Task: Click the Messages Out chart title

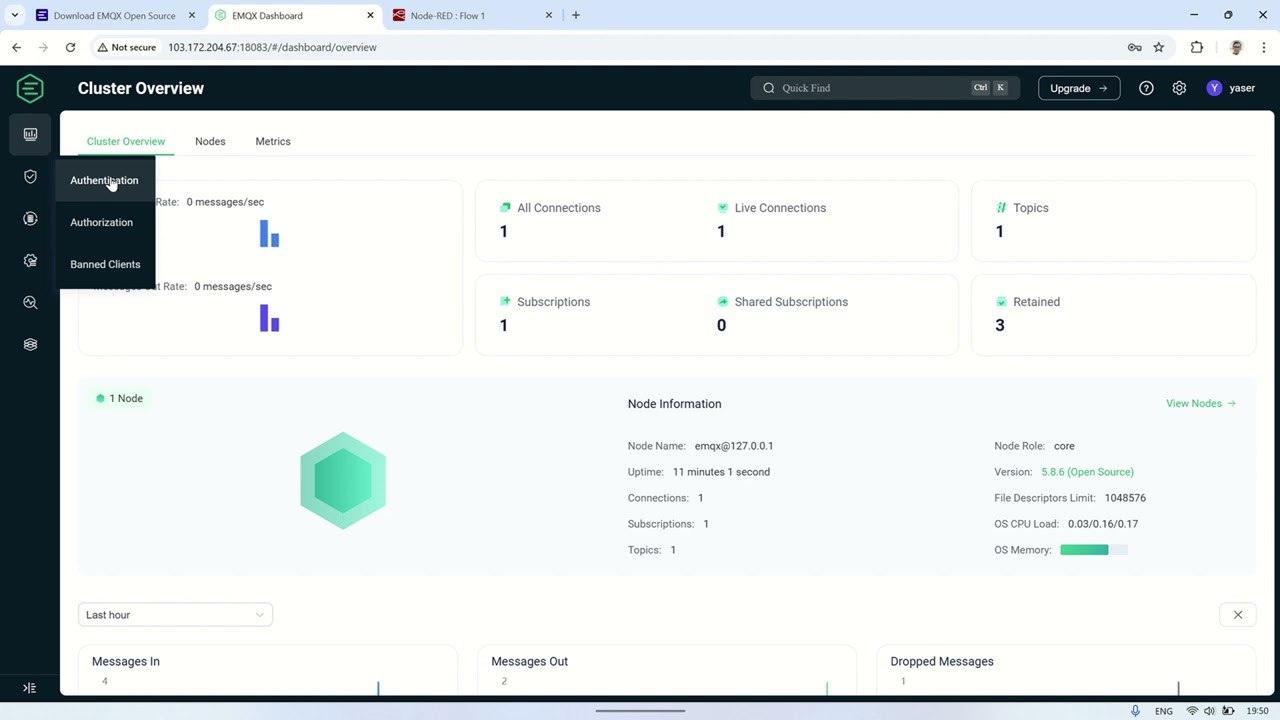Action: point(529,661)
